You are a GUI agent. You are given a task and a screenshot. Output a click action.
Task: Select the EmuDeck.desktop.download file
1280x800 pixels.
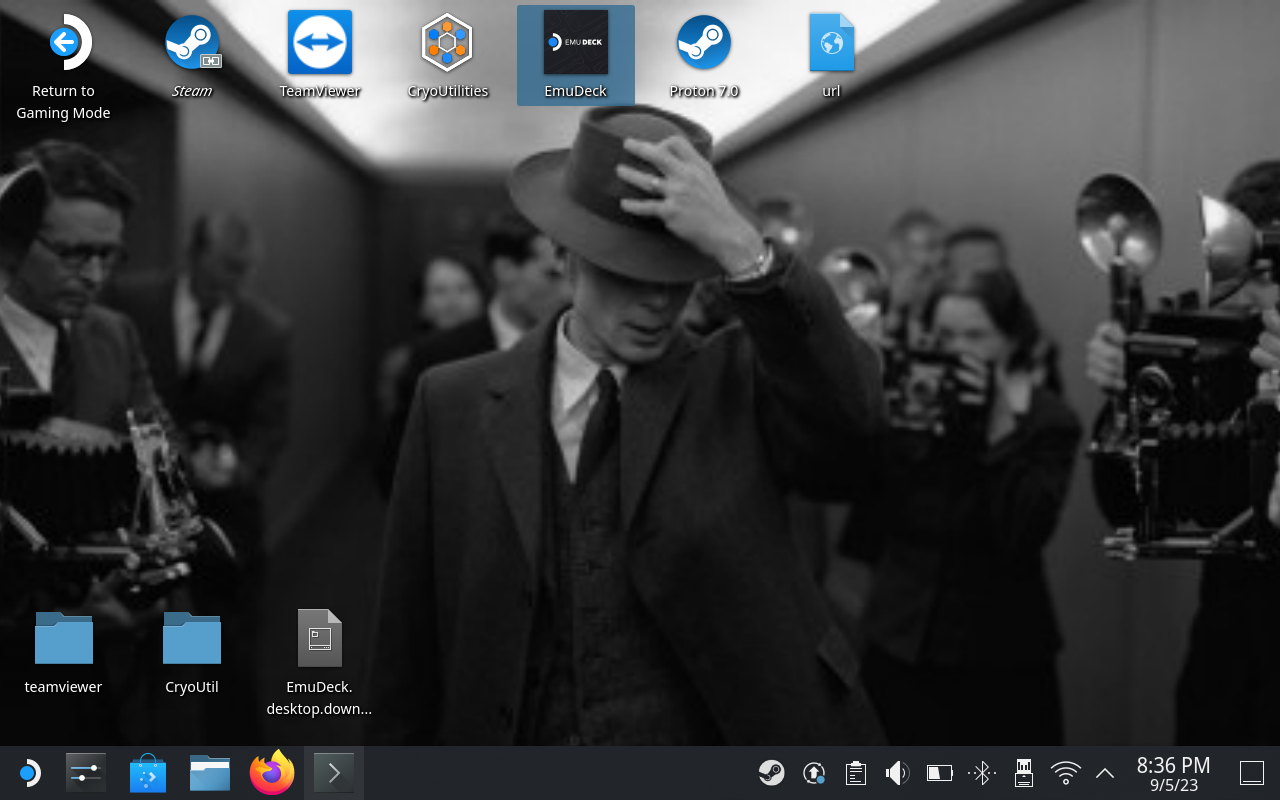(x=320, y=640)
